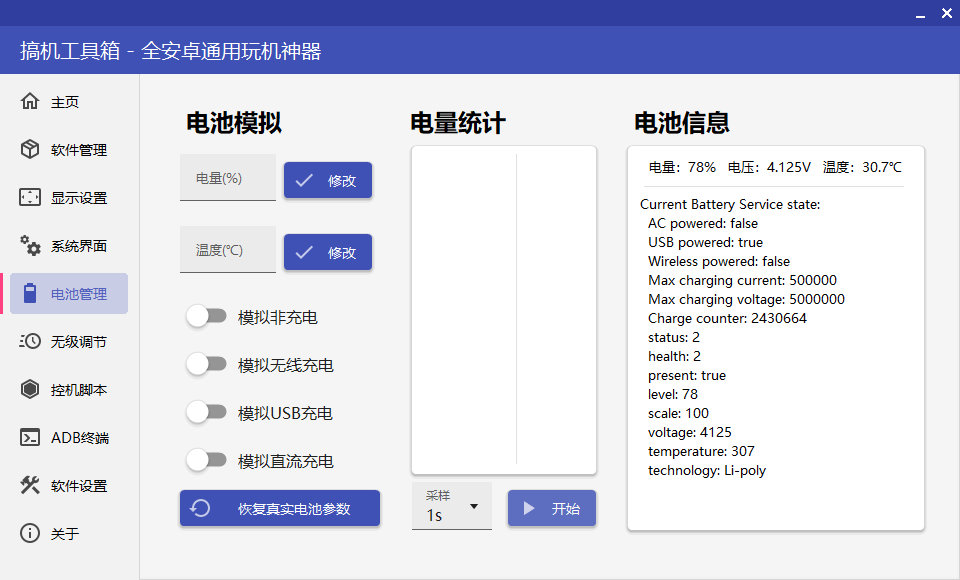
Task: Click the info icon beside 关于
Action: click(x=29, y=533)
